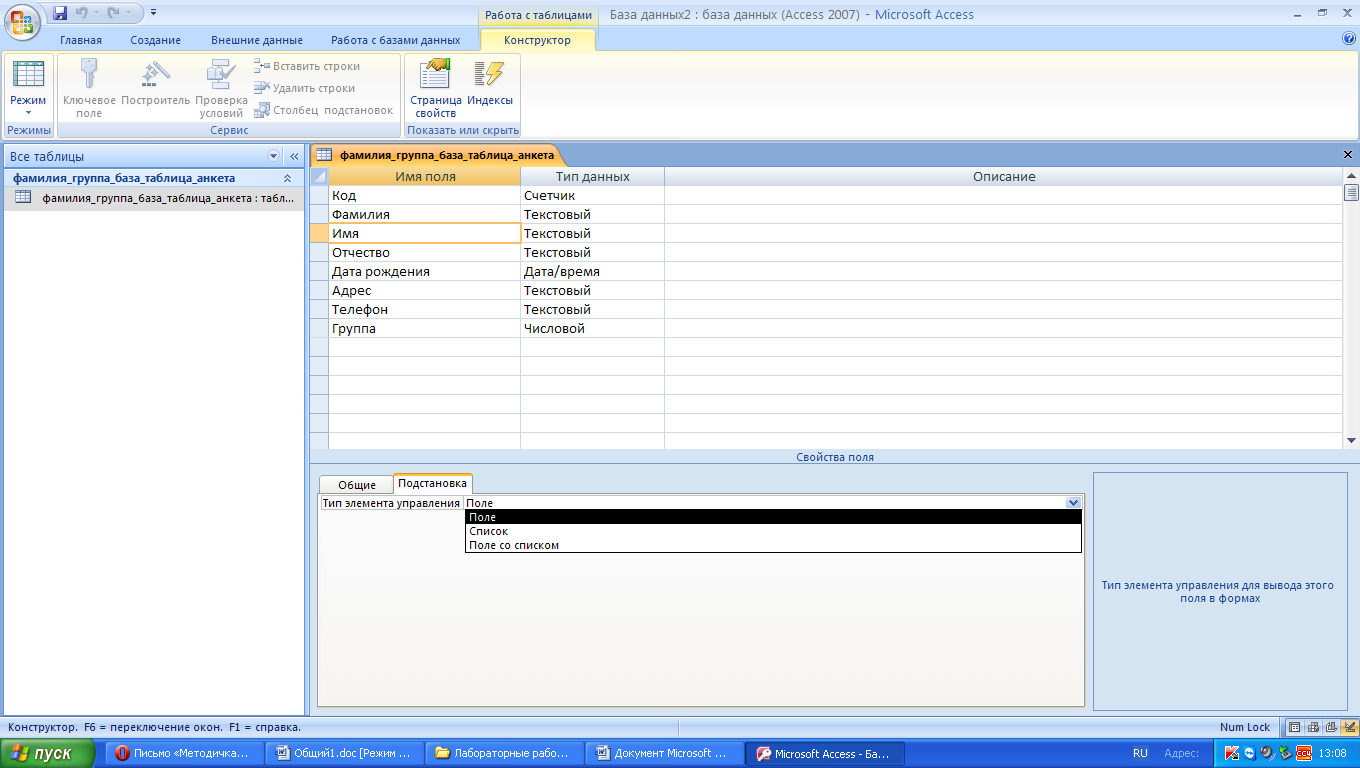Click the Undo arrow in quick access toolbar
The height and width of the screenshot is (768, 1360).
[x=84, y=14]
